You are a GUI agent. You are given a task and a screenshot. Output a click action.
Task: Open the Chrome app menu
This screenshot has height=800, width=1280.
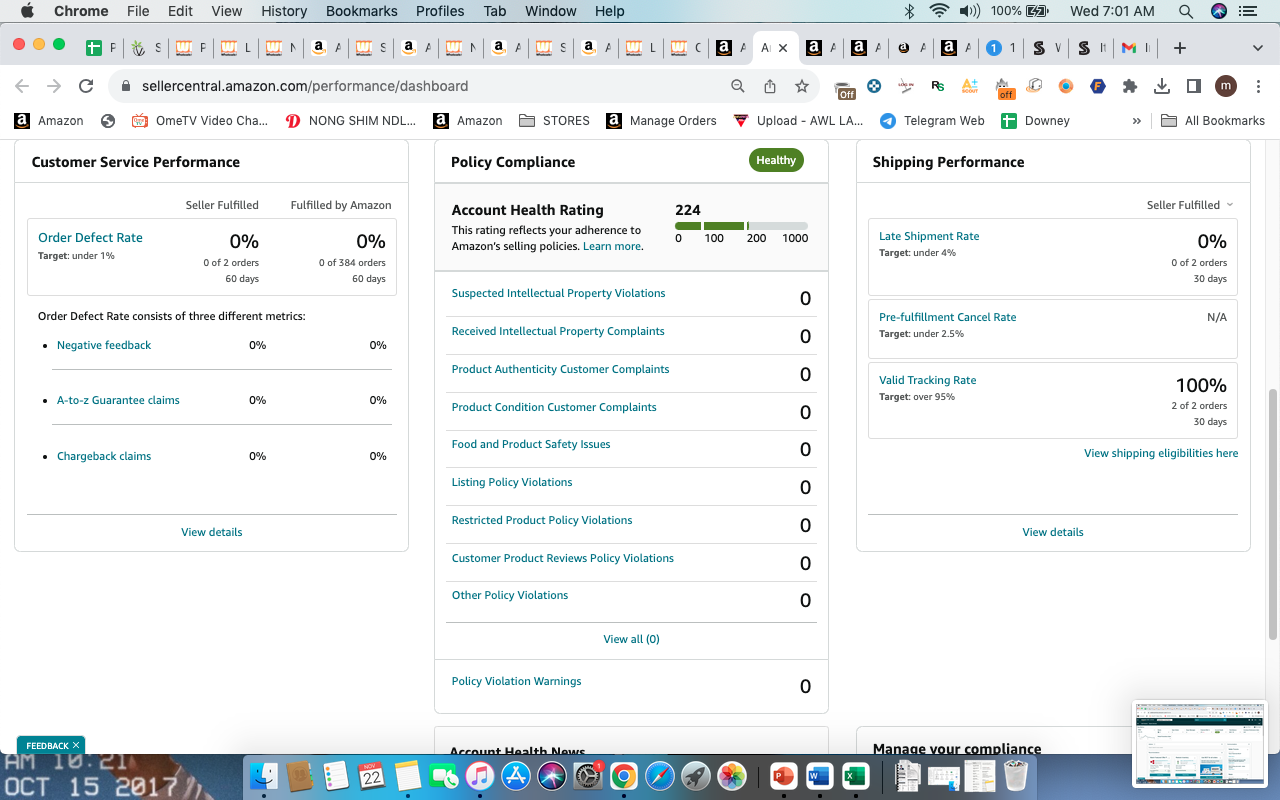click(x=81, y=11)
